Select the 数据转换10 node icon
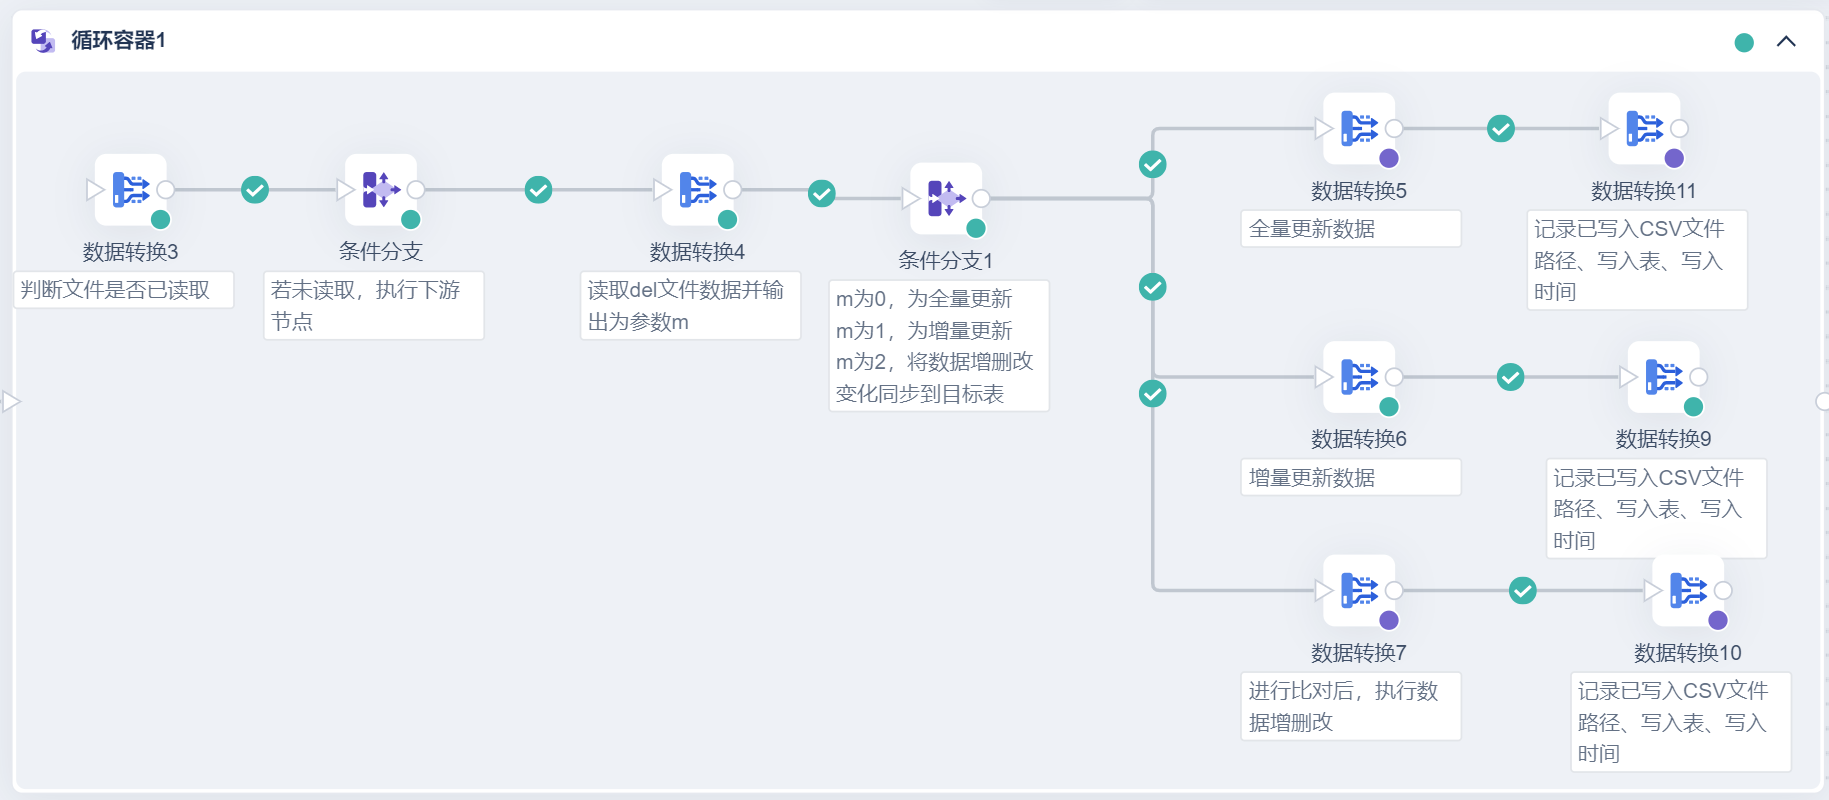The width and height of the screenshot is (1829, 800). [1688, 590]
